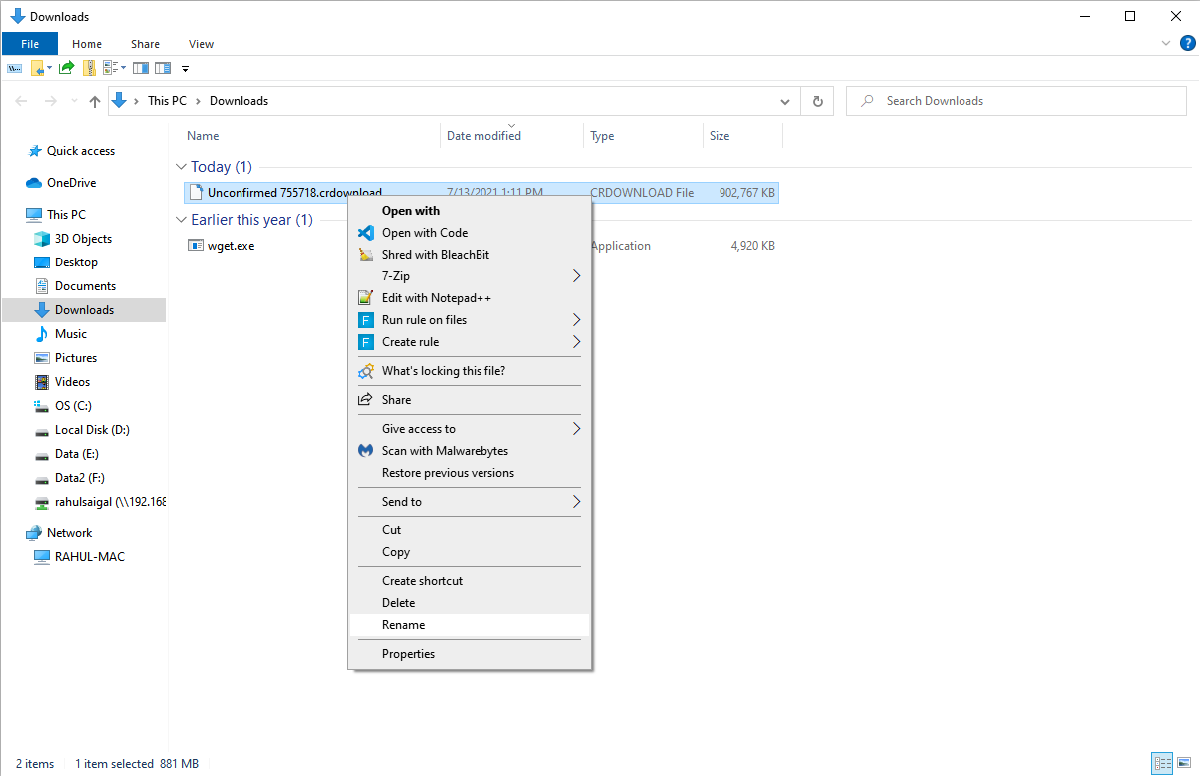Click the blue File button
1200x776 pixels.
[30, 44]
